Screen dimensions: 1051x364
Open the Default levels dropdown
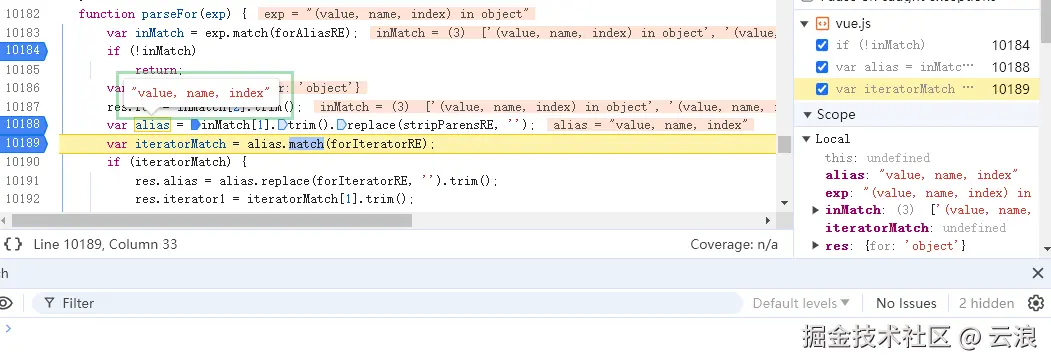(x=801, y=303)
